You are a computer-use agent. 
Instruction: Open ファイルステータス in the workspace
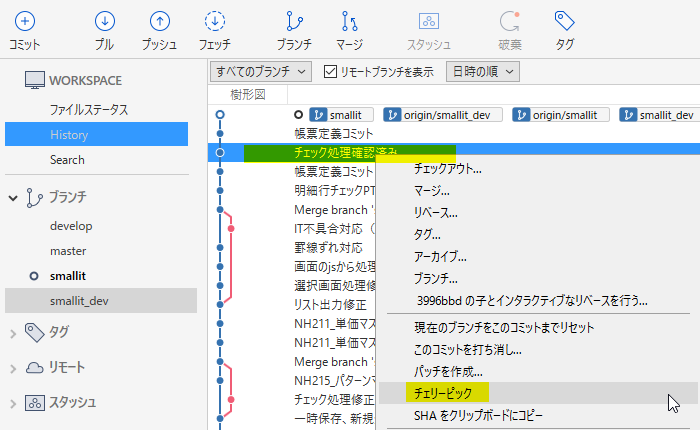[x=89, y=109]
